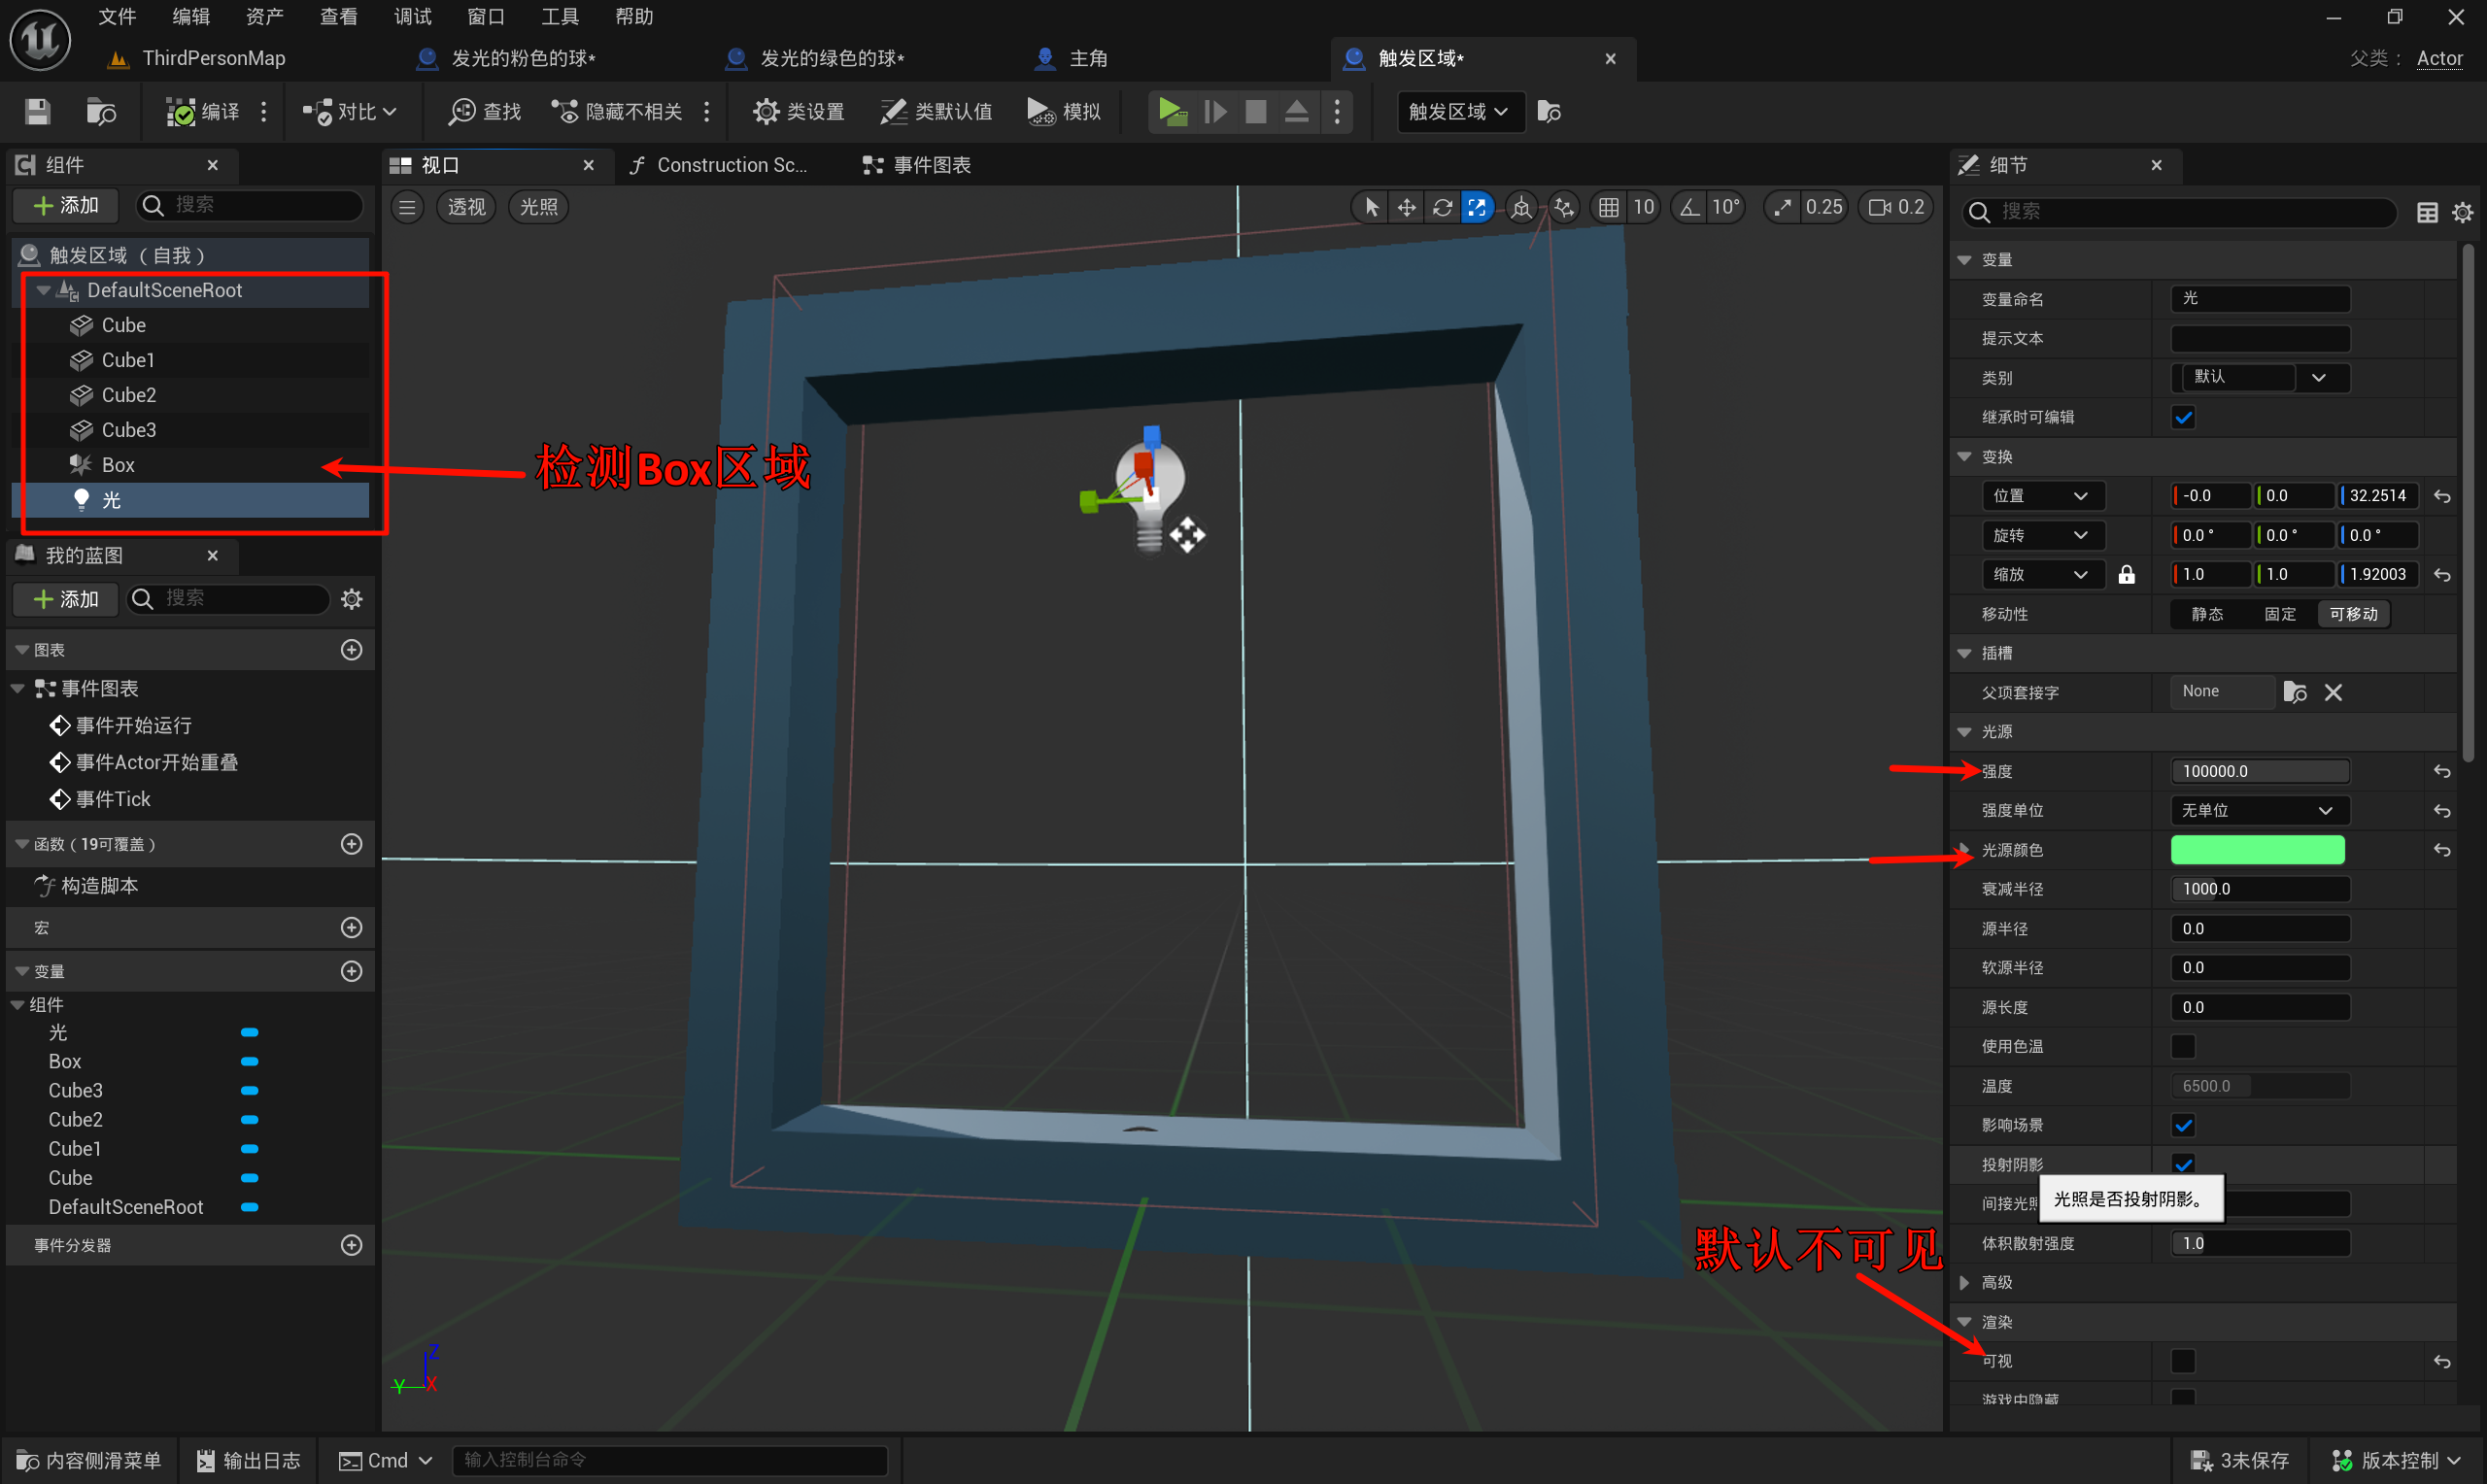Image resolution: width=2487 pixels, height=1484 pixels.
Task: Open camera speed setting 0.2
Action: [1897, 207]
